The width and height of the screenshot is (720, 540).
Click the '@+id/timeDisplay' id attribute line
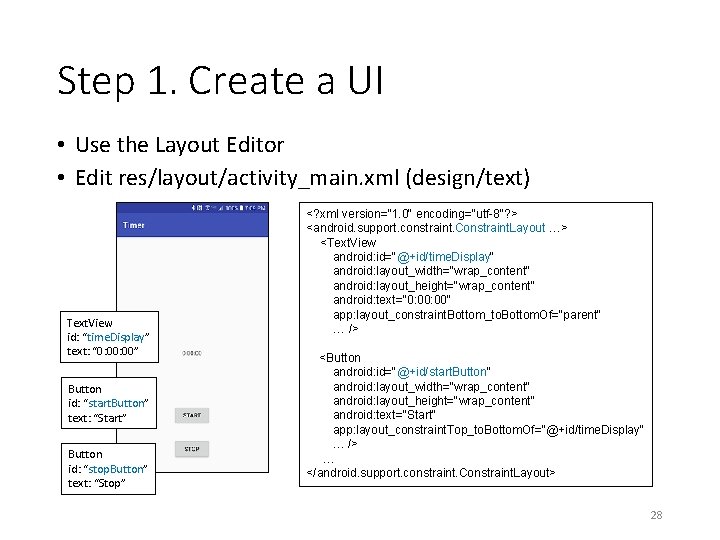point(413,257)
